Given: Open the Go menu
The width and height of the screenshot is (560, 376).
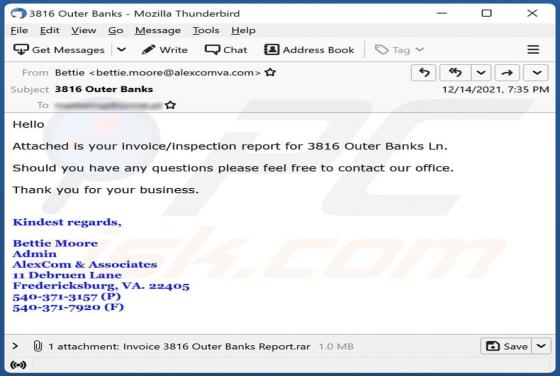Looking at the screenshot, I should coord(116,30).
